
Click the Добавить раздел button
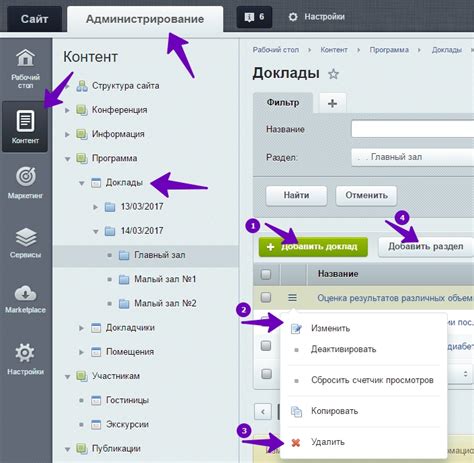point(426,247)
